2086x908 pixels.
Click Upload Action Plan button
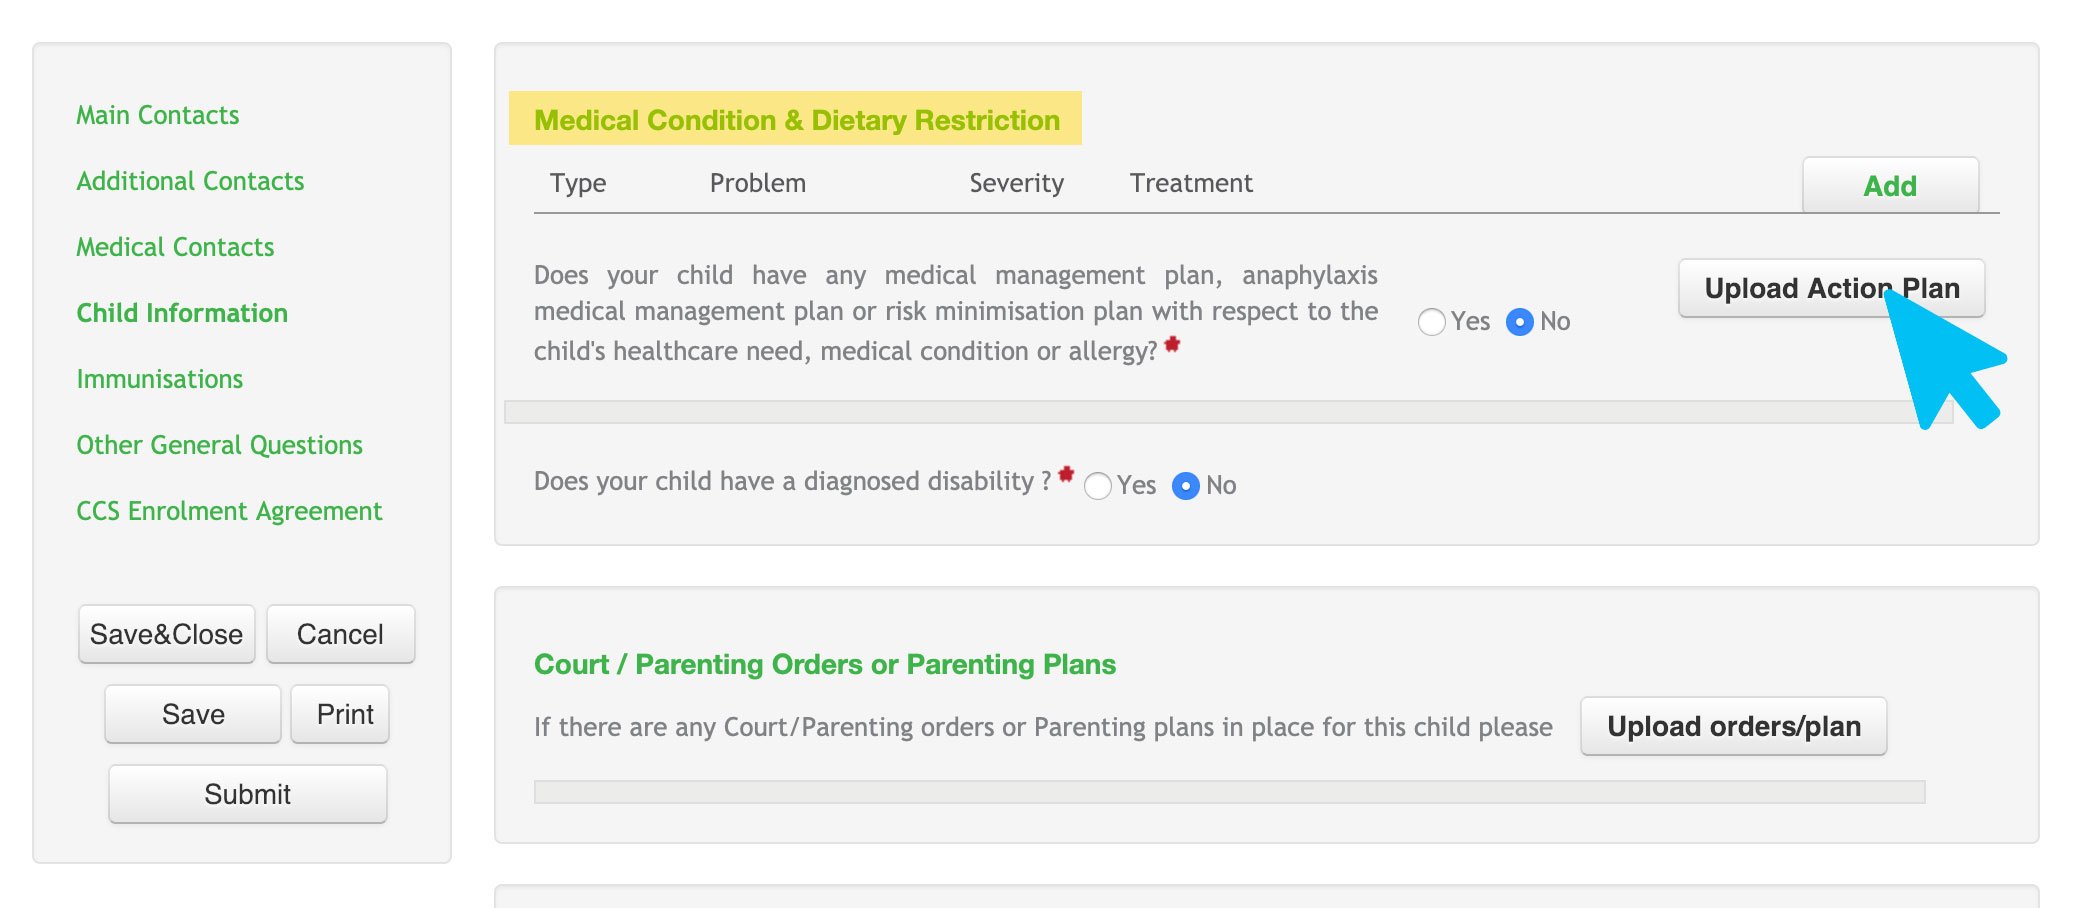1832,288
